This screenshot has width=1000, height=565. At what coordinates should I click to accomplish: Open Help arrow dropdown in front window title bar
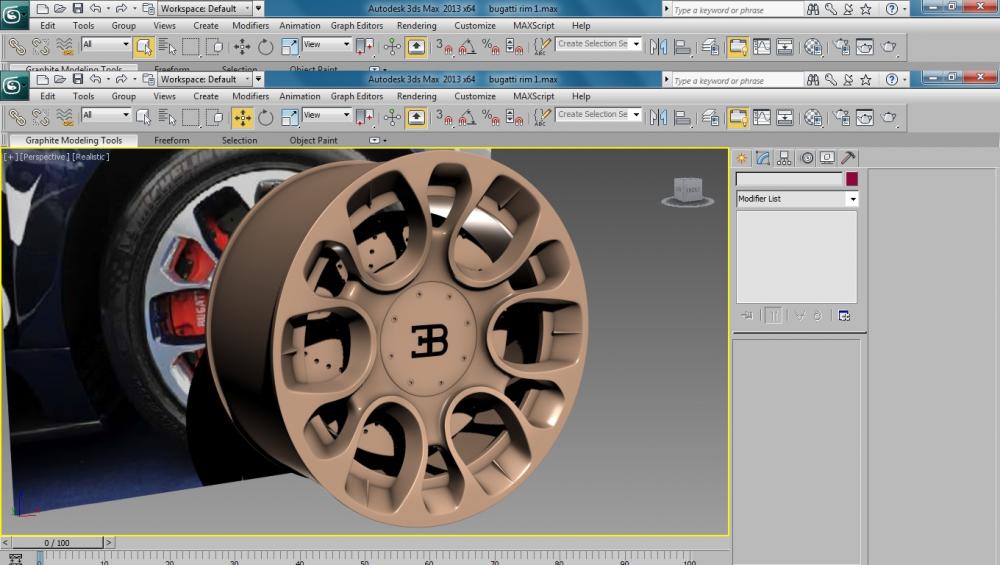pyautogui.click(x=904, y=80)
